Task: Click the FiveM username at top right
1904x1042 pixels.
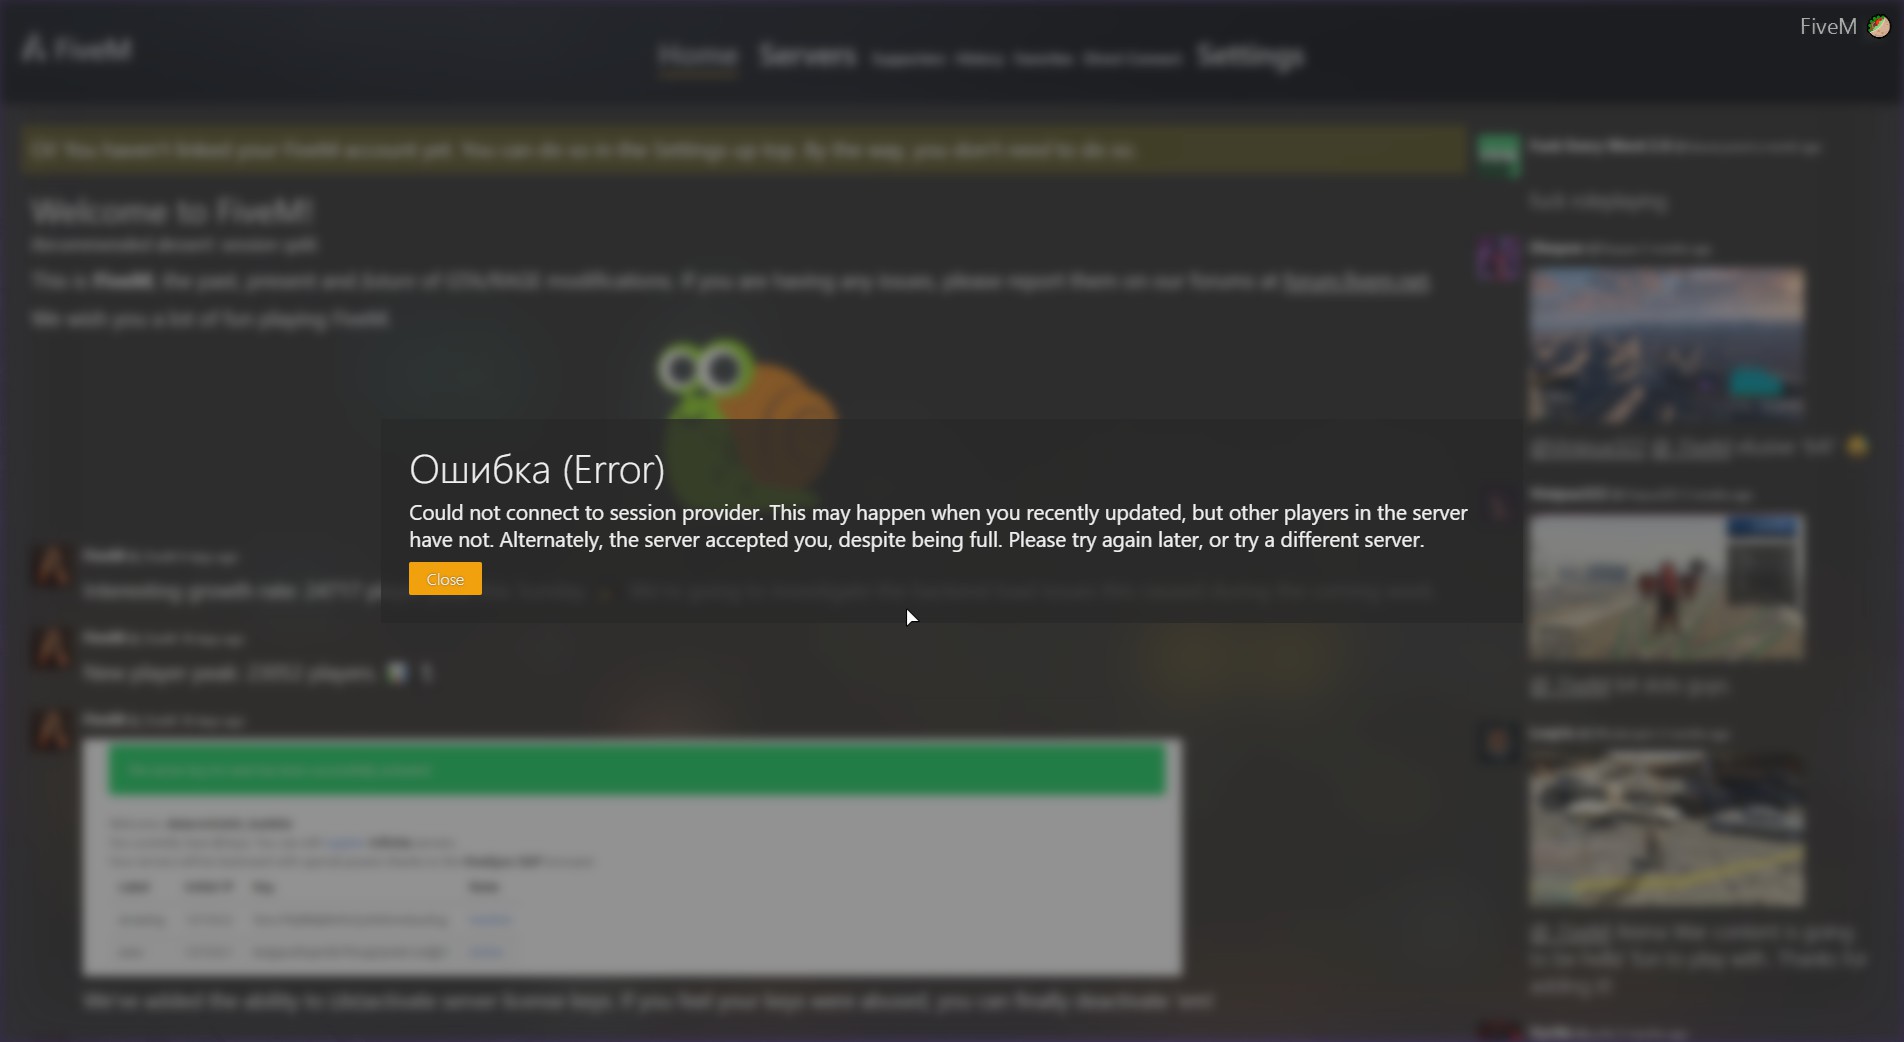Action: (1828, 27)
